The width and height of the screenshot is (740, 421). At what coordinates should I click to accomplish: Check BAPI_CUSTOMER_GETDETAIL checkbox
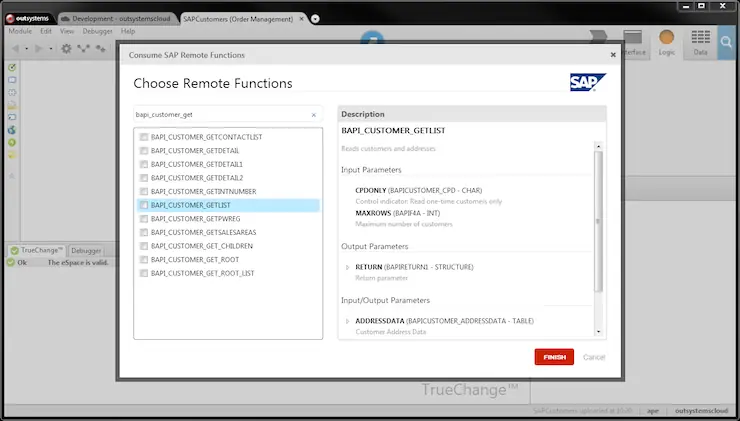[x=144, y=151]
